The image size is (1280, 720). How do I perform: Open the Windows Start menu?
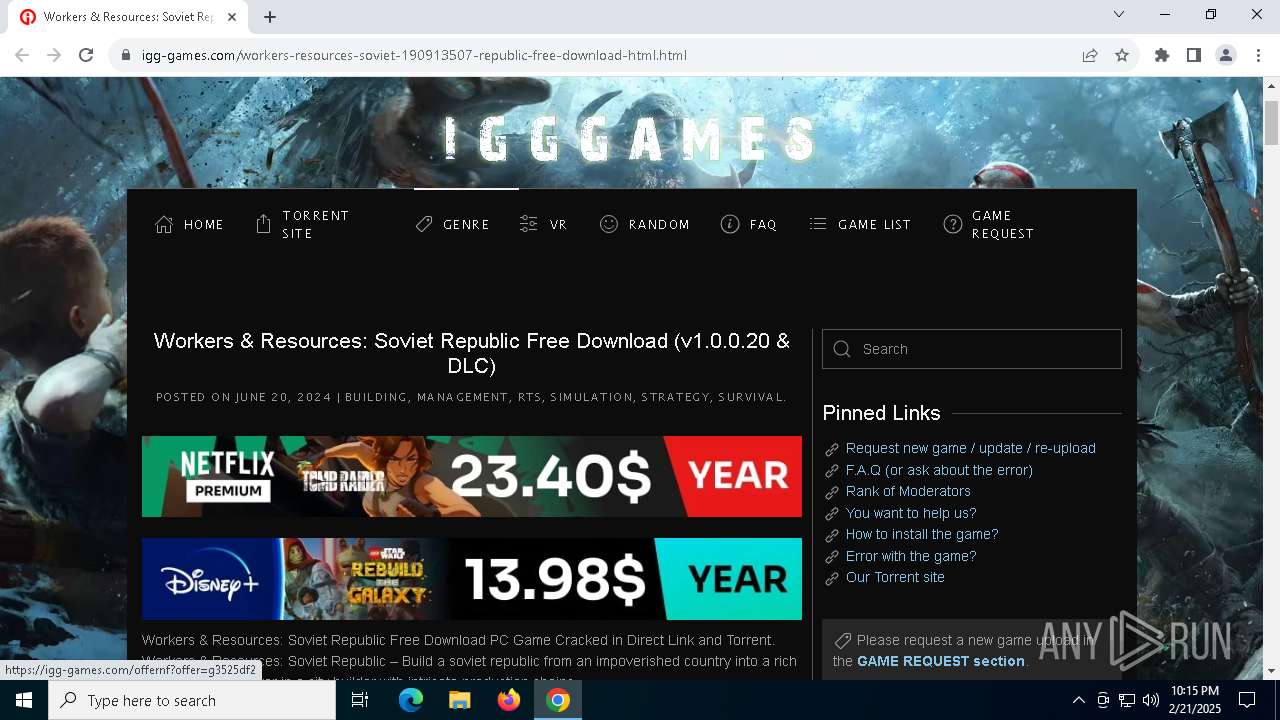(x=24, y=700)
